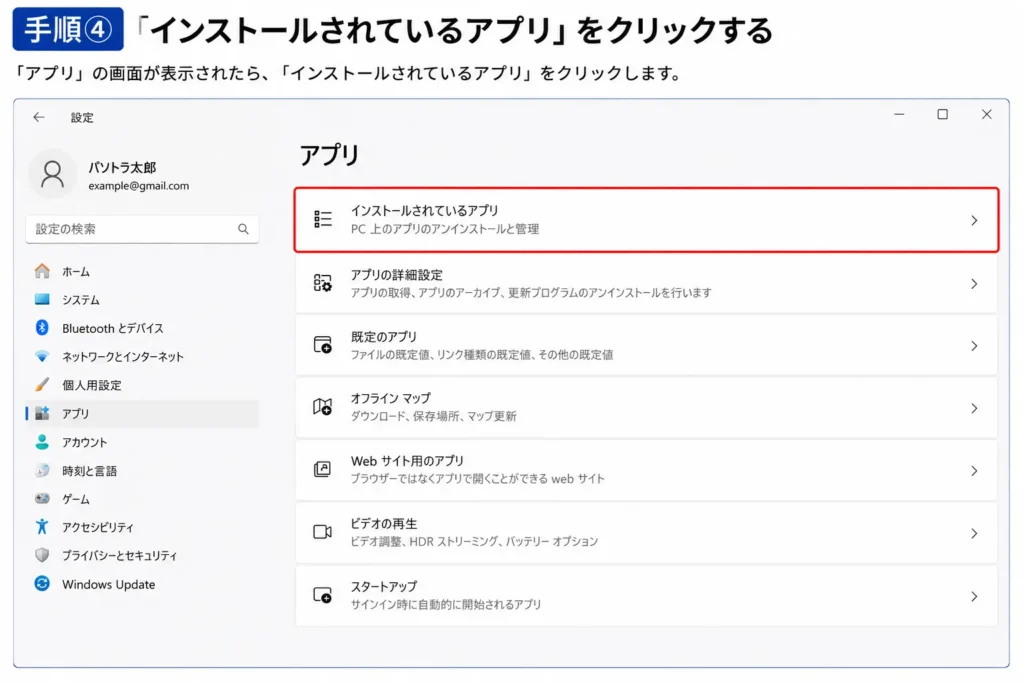Click the アプリの詳細設定 gear-grid icon
This screenshot has height=683, width=1024.
coord(323,283)
